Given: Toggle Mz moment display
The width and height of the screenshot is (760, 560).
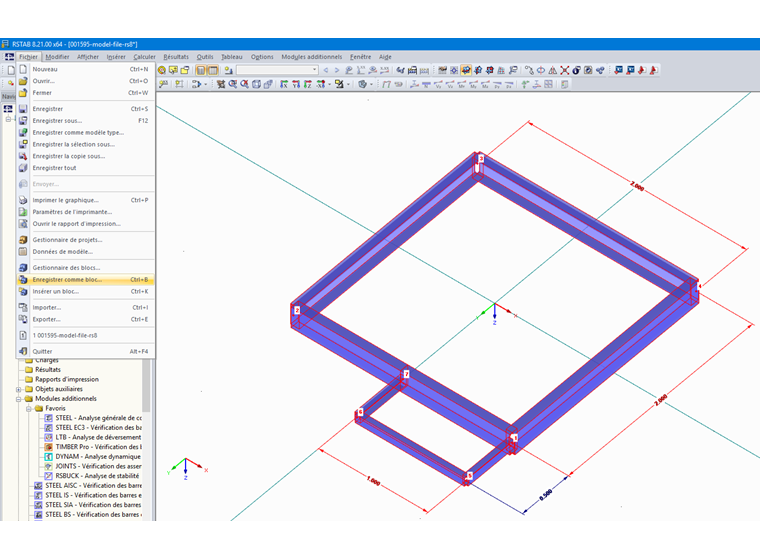Looking at the screenshot, I should 485,84.
